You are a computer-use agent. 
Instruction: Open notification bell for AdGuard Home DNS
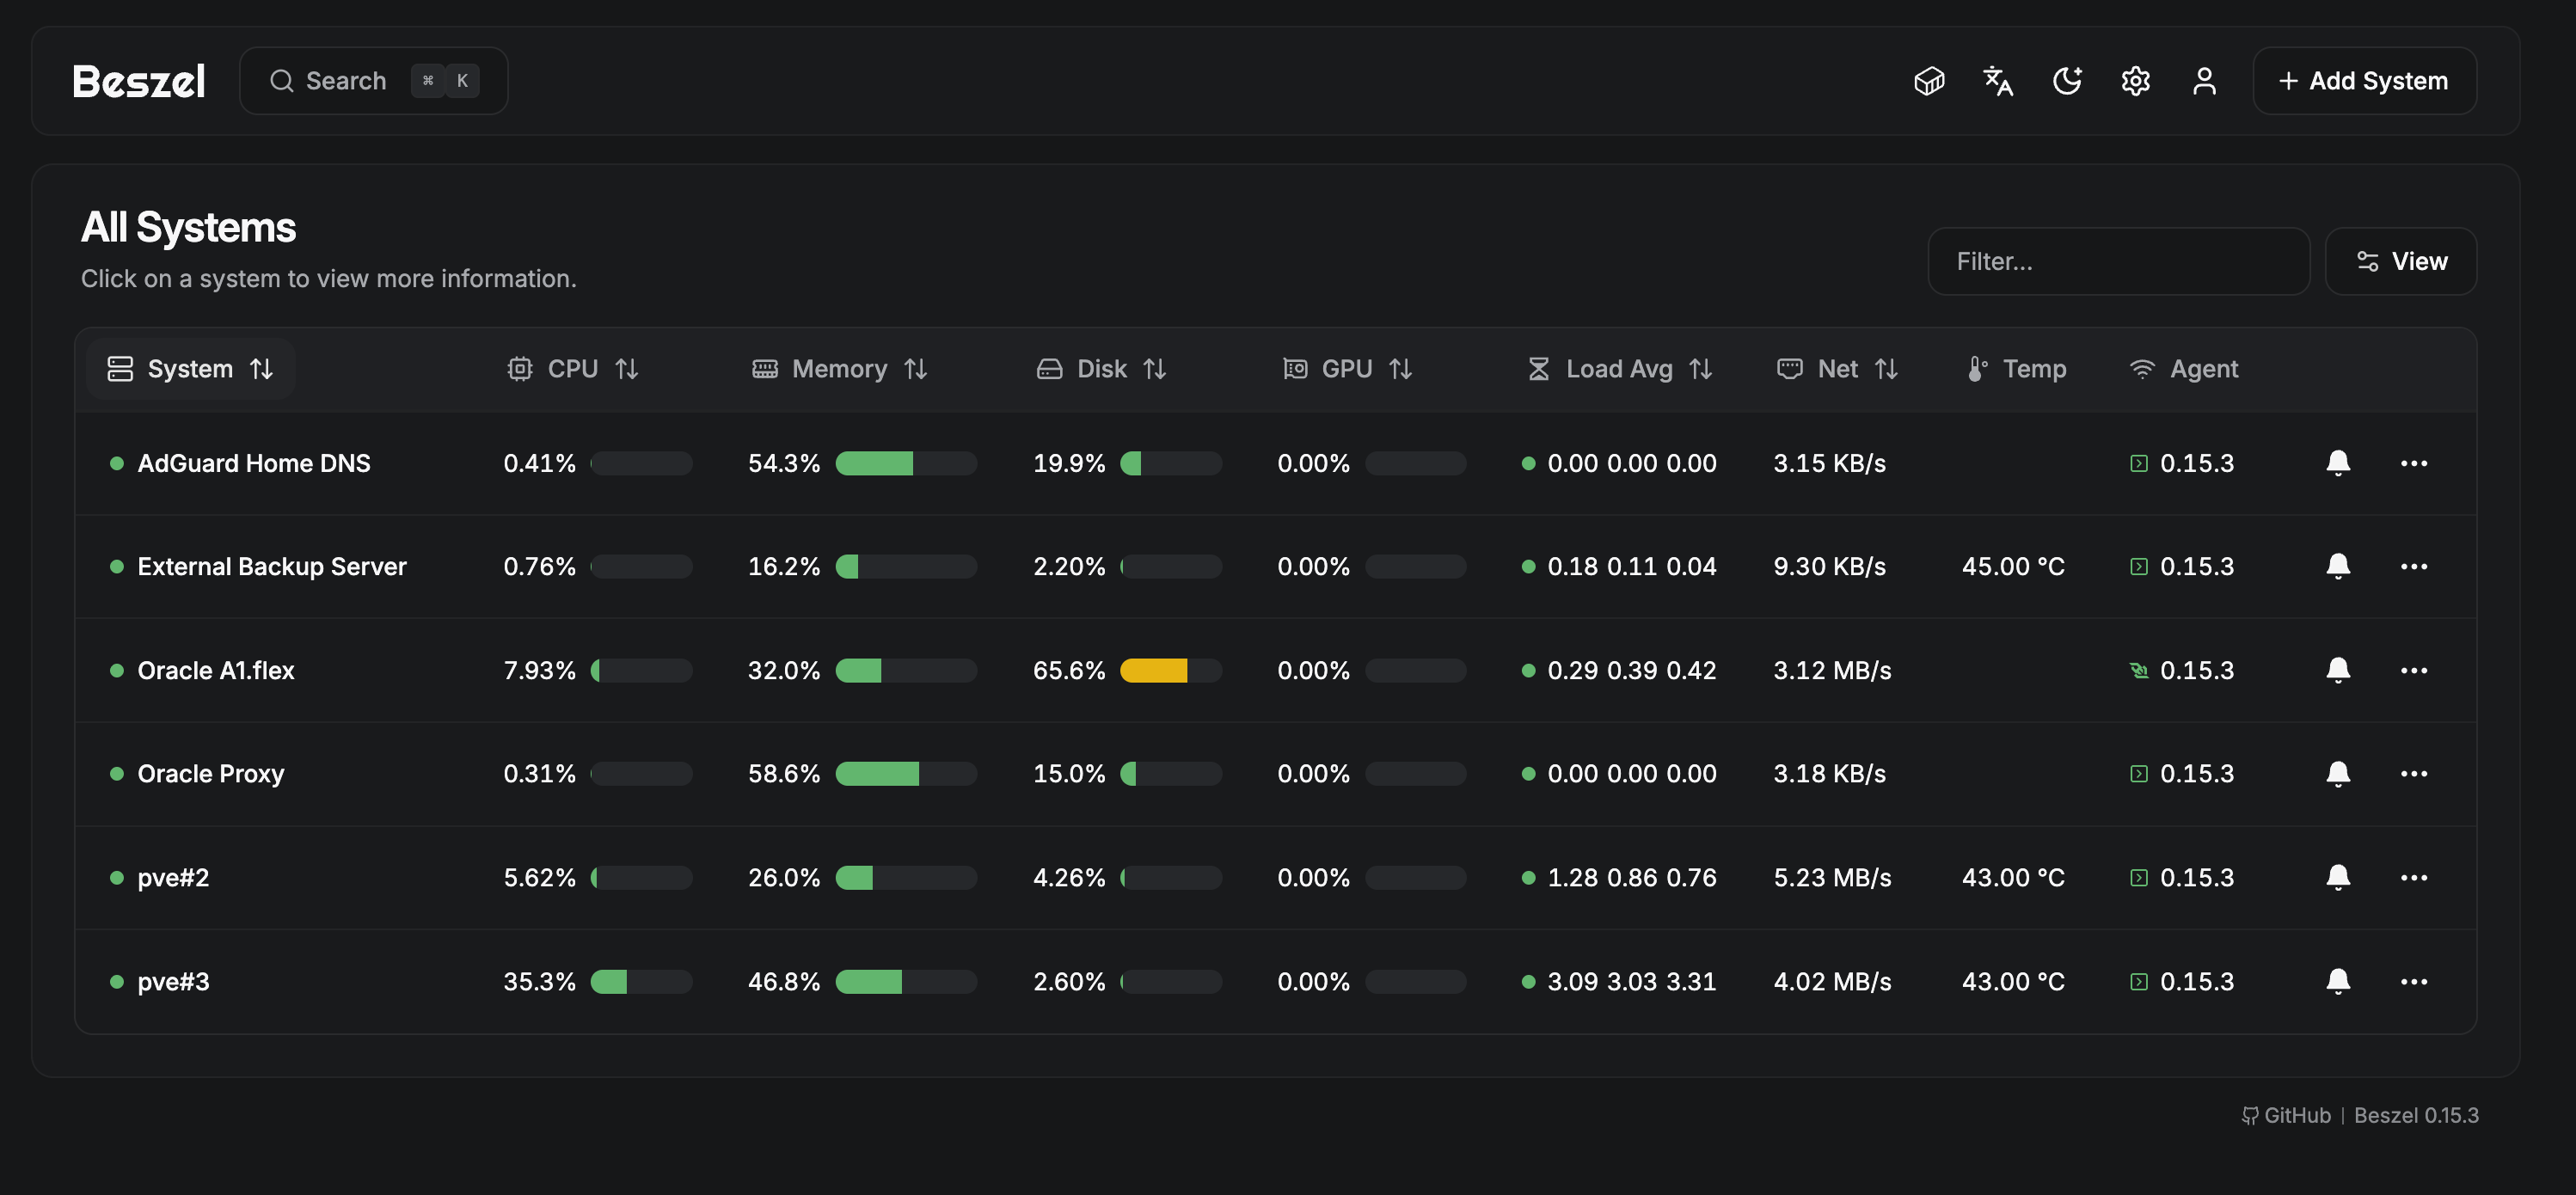click(x=2339, y=463)
